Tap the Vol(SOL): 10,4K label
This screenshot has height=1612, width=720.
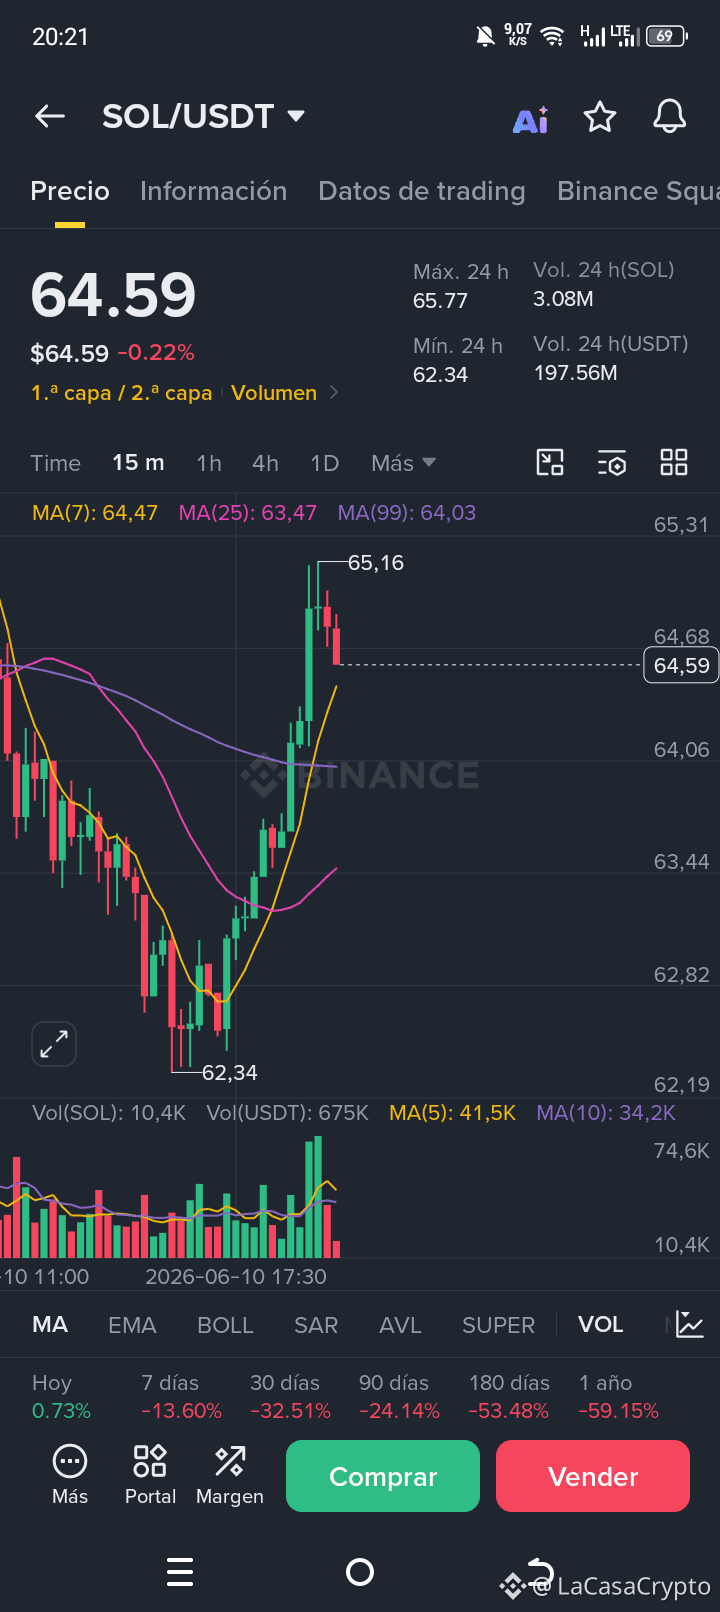109,1113
